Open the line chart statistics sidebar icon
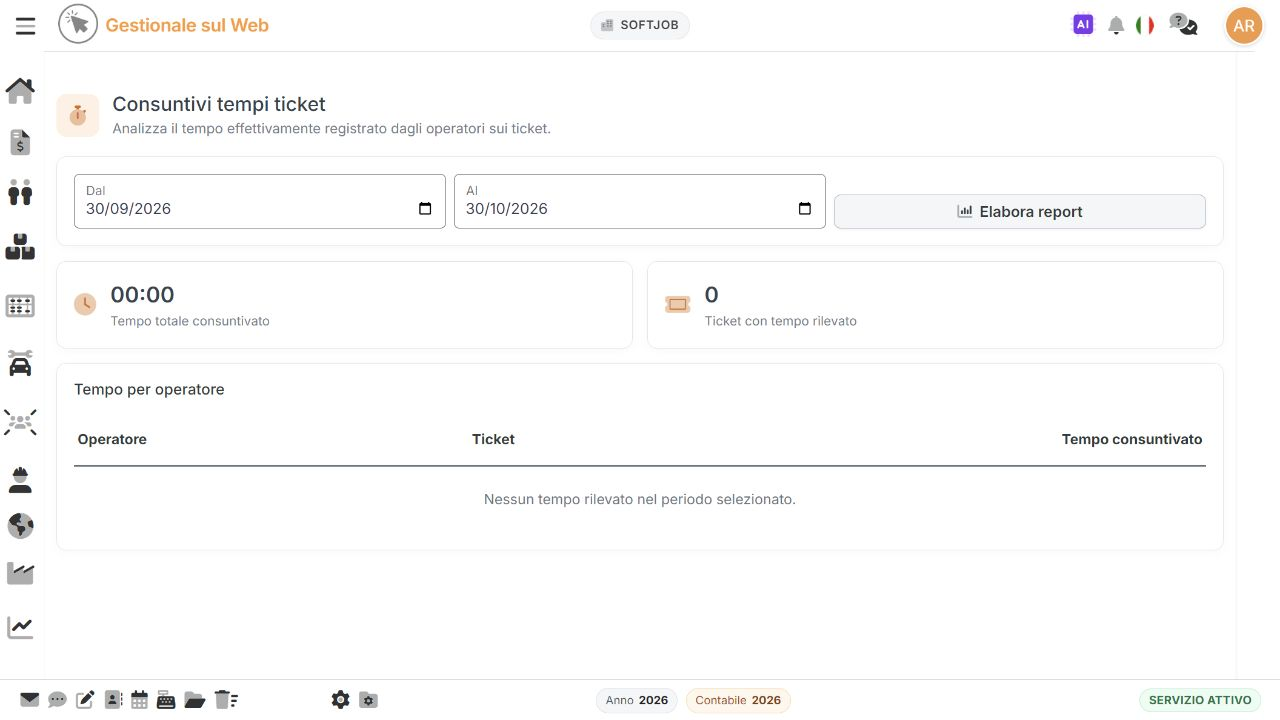1280x720 pixels. tap(20, 627)
